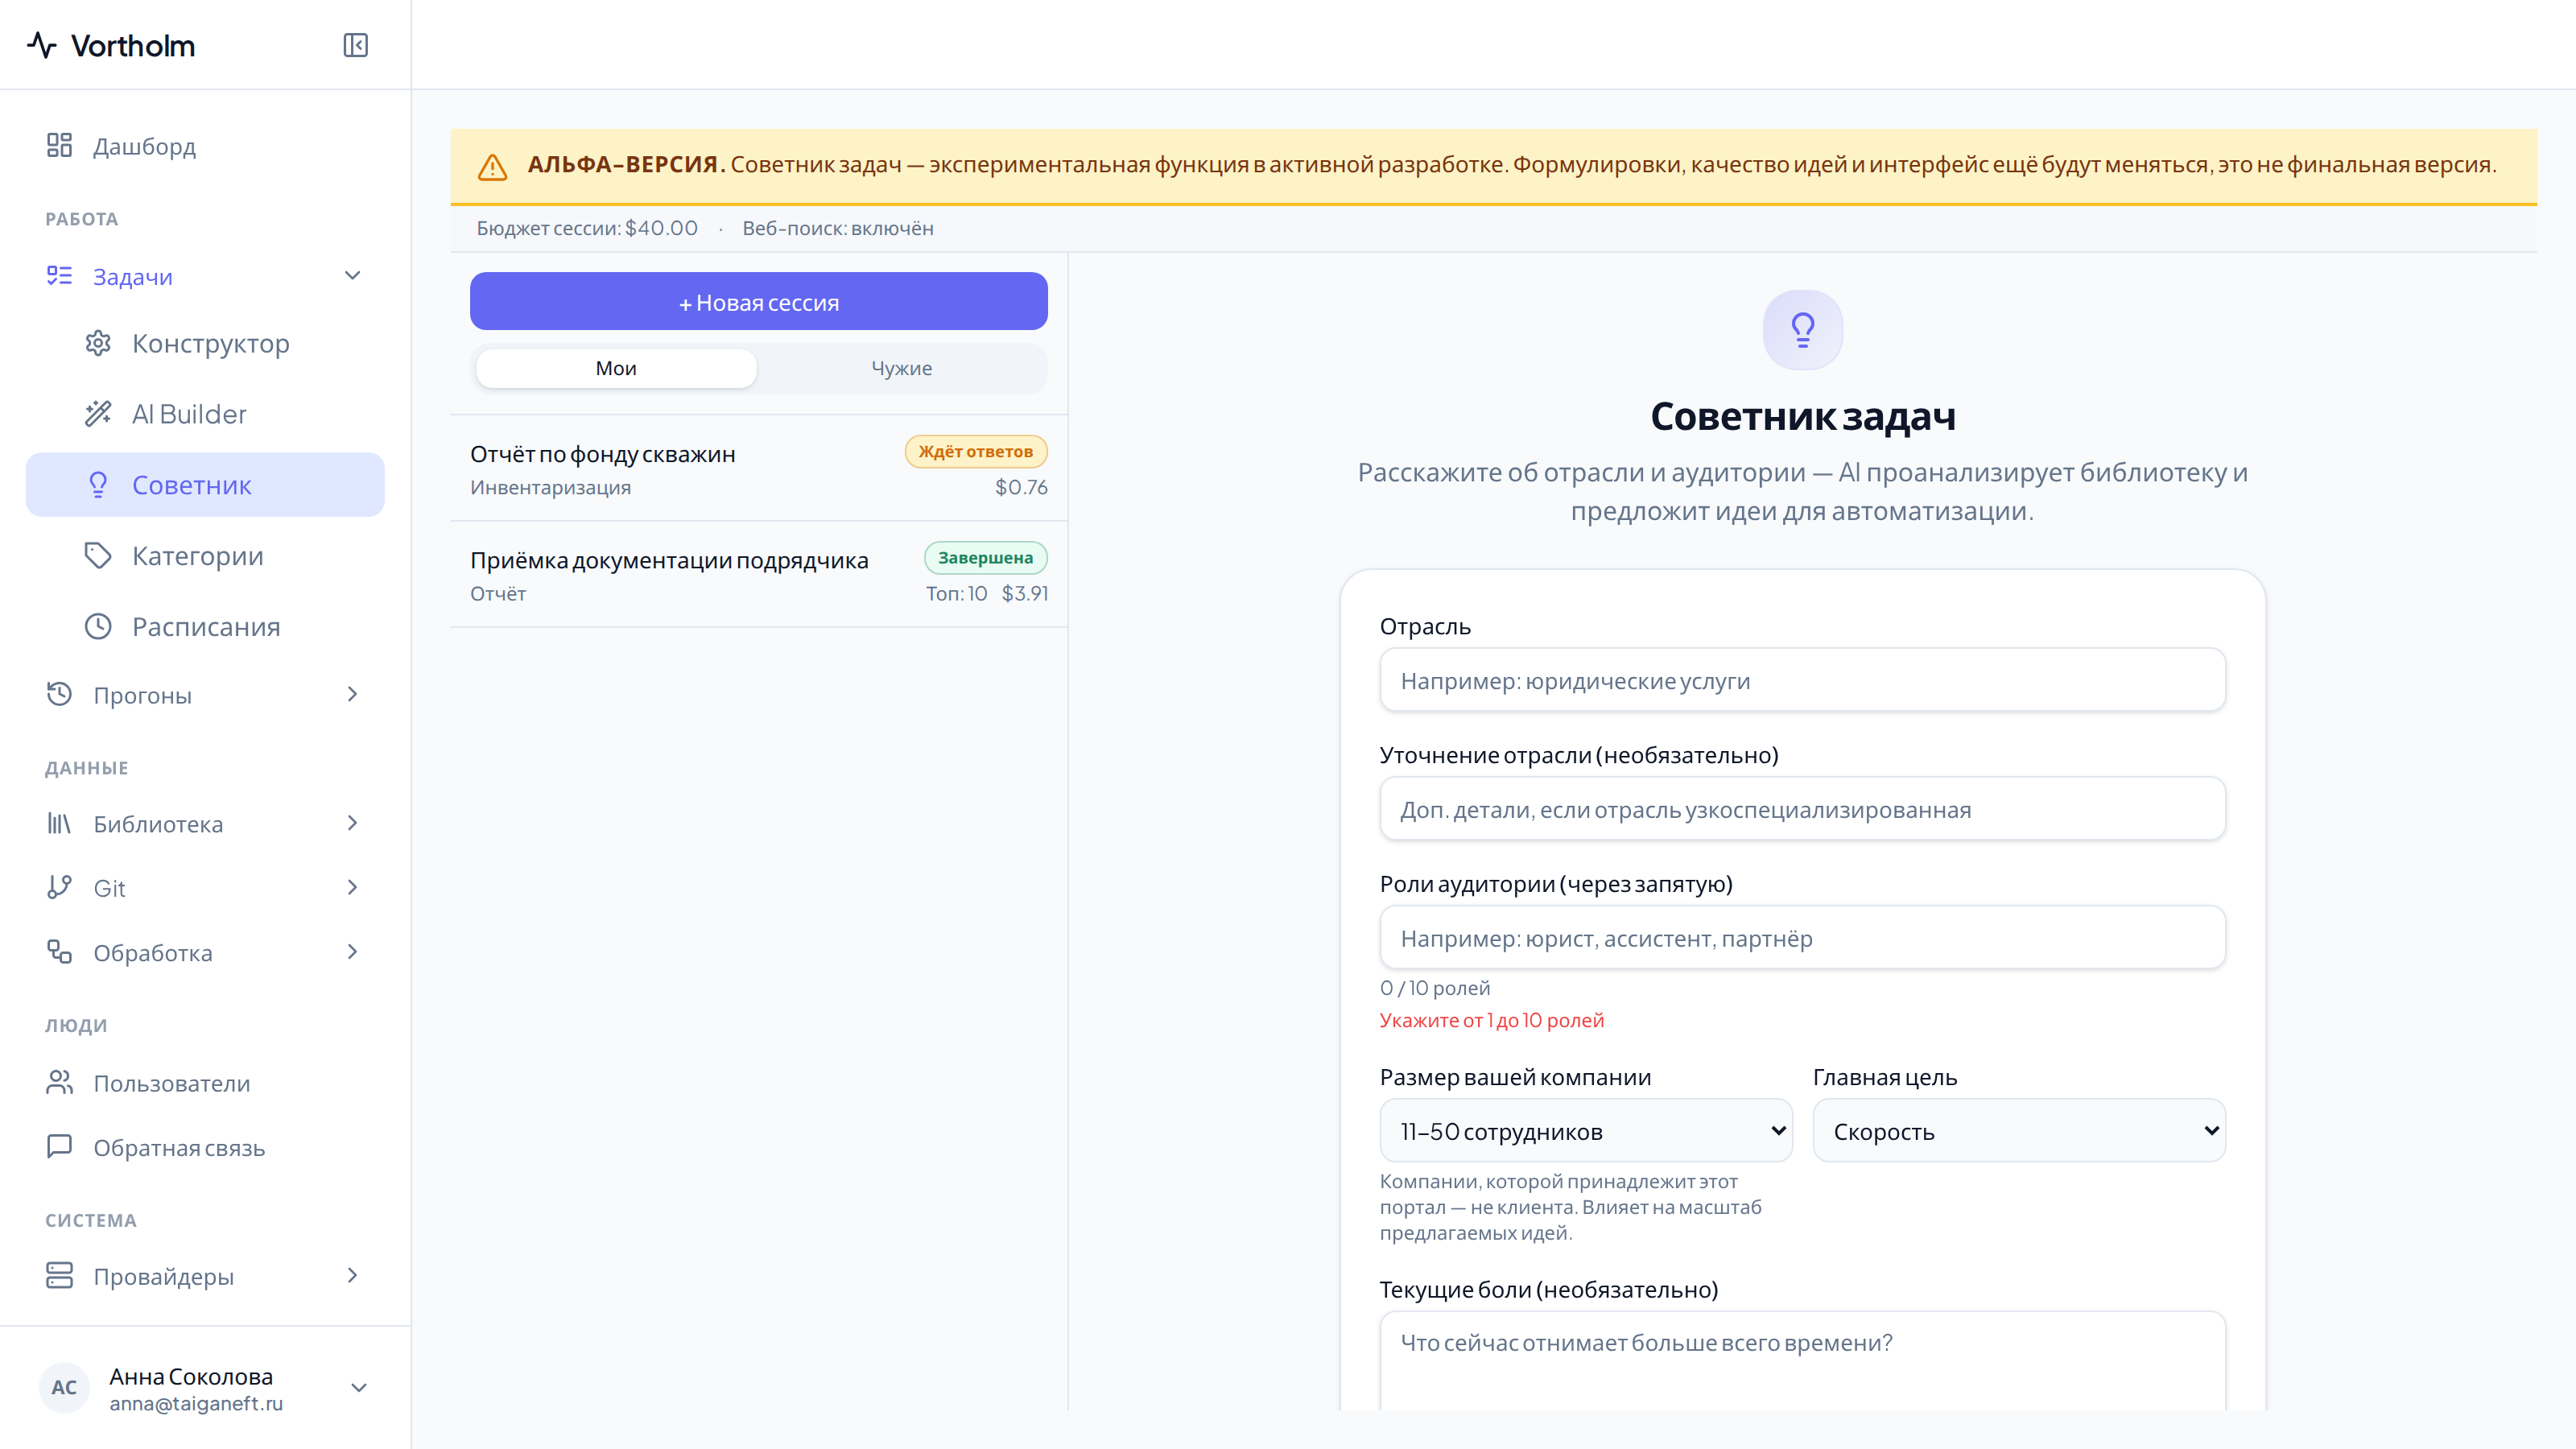Click the Vortholm pulse logo icon
Viewport: 2576px width, 1449px height.
coord(42,45)
